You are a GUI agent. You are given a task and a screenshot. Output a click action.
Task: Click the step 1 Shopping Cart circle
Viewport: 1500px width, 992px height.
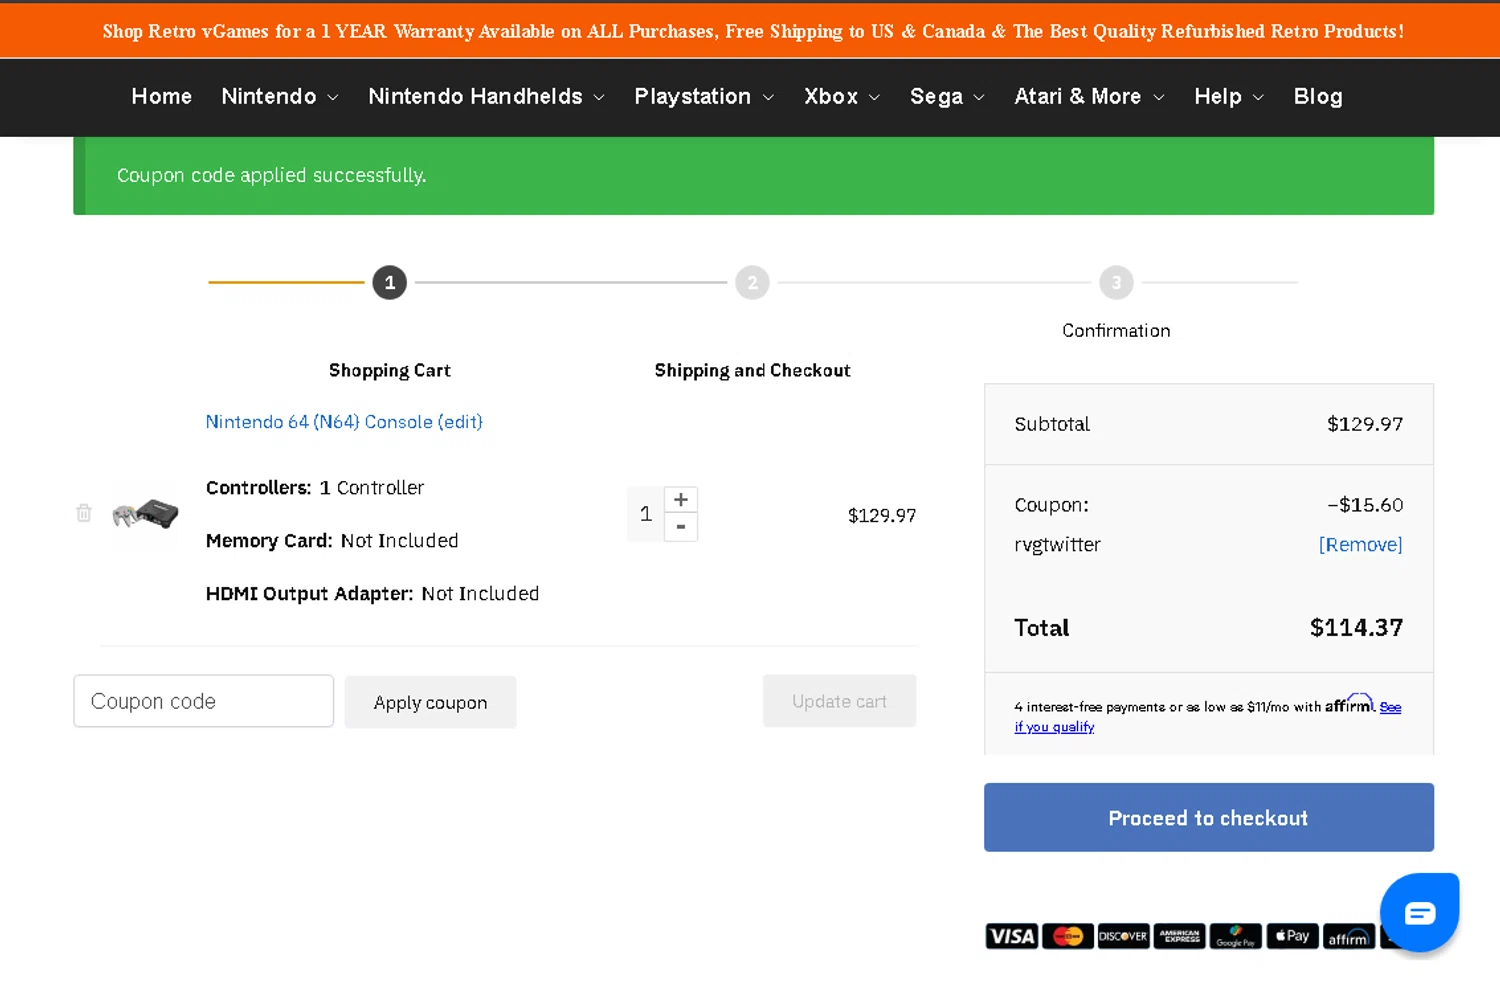click(390, 283)
